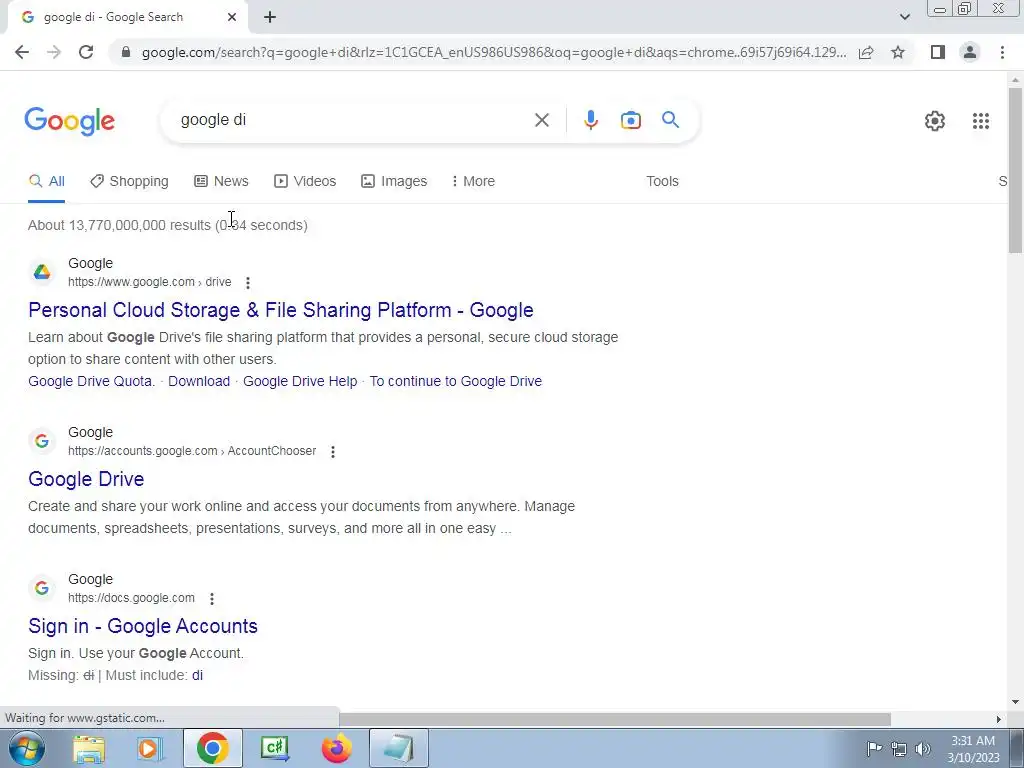This screenshot has width=1024, height=768.
Task: Search by image with camera icon
Action: tap(630, 120)
